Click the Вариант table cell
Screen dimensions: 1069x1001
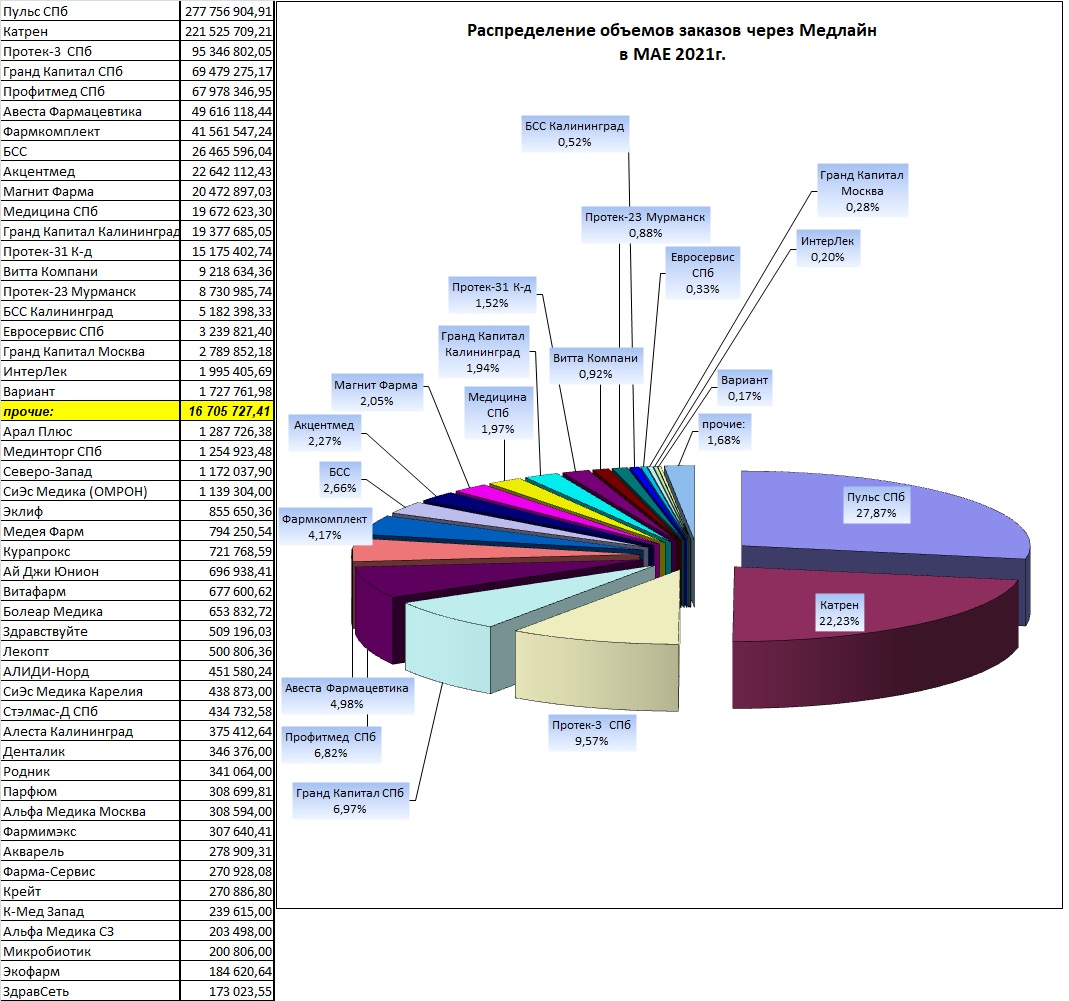[90, 391]
